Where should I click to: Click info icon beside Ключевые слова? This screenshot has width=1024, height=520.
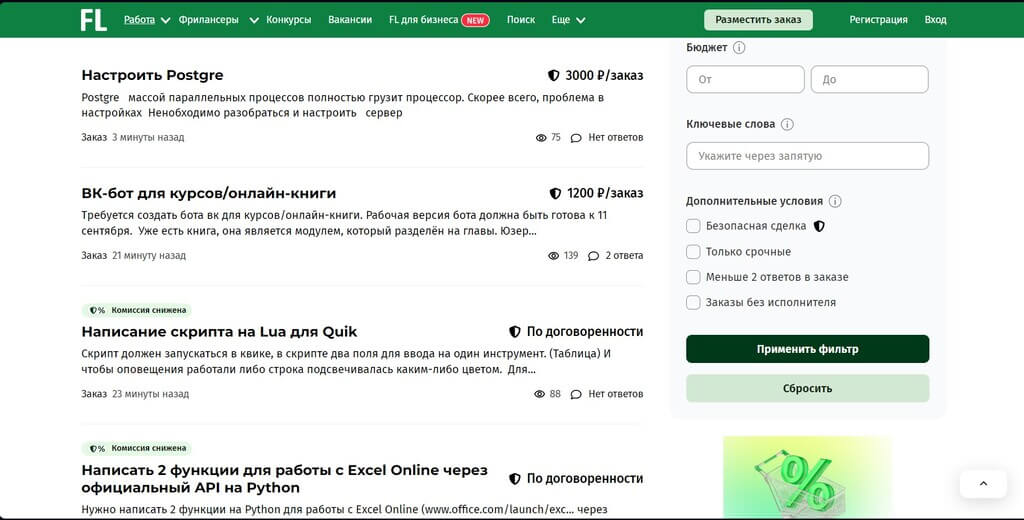(x=787, y=124)
